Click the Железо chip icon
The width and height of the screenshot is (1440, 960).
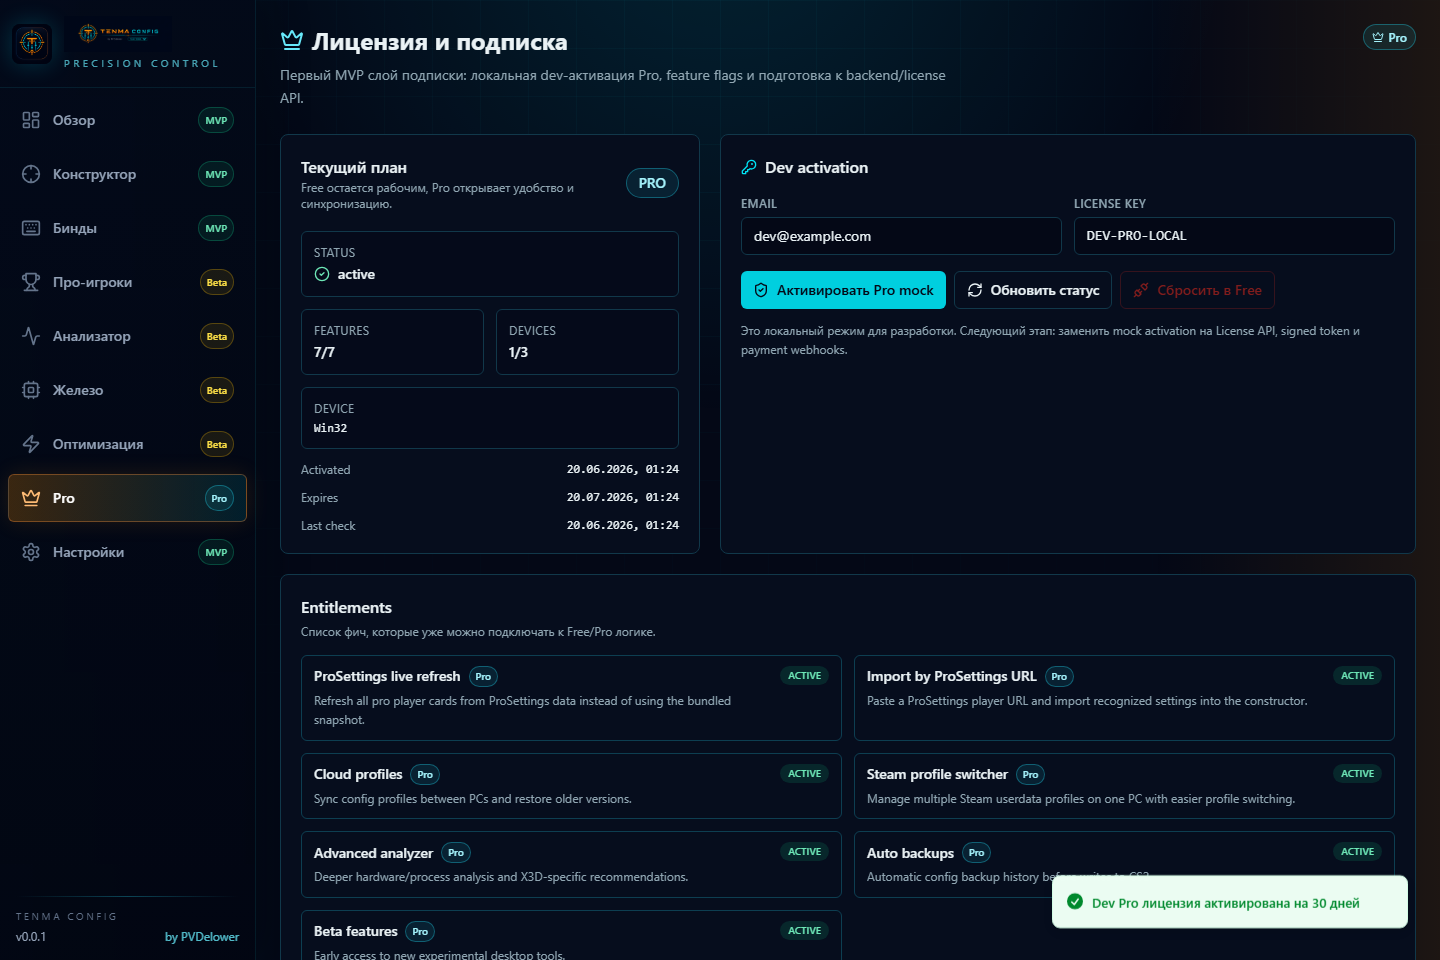31,390
